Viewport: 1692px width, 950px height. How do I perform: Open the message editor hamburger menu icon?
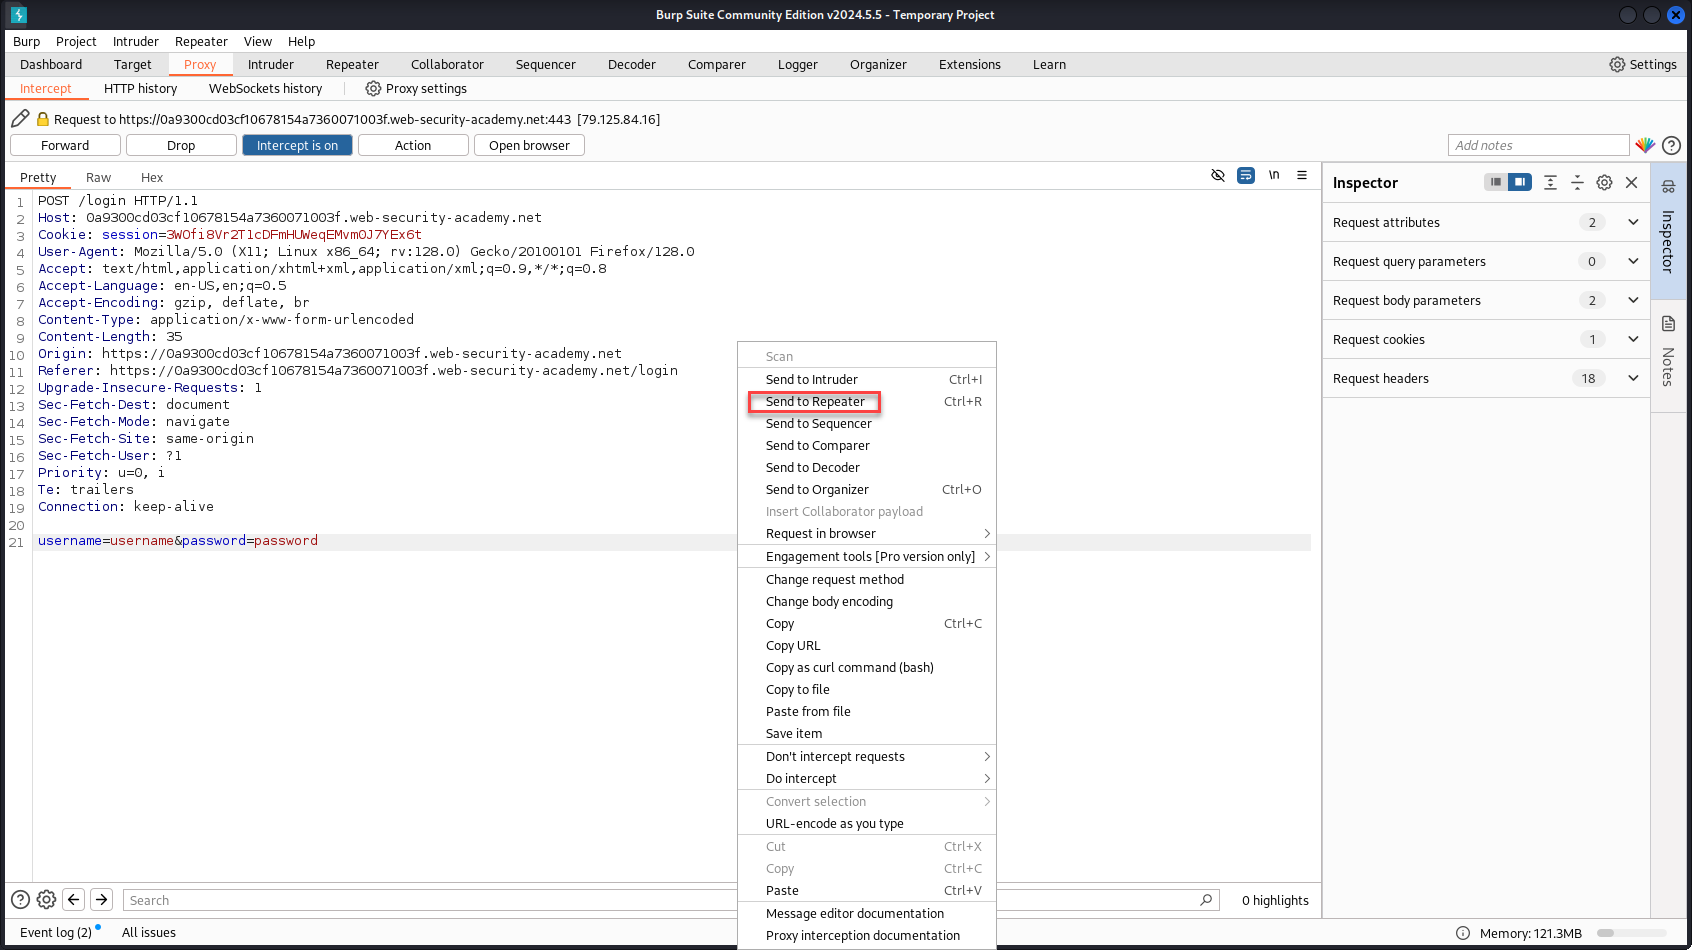[x=1302, y=175]
